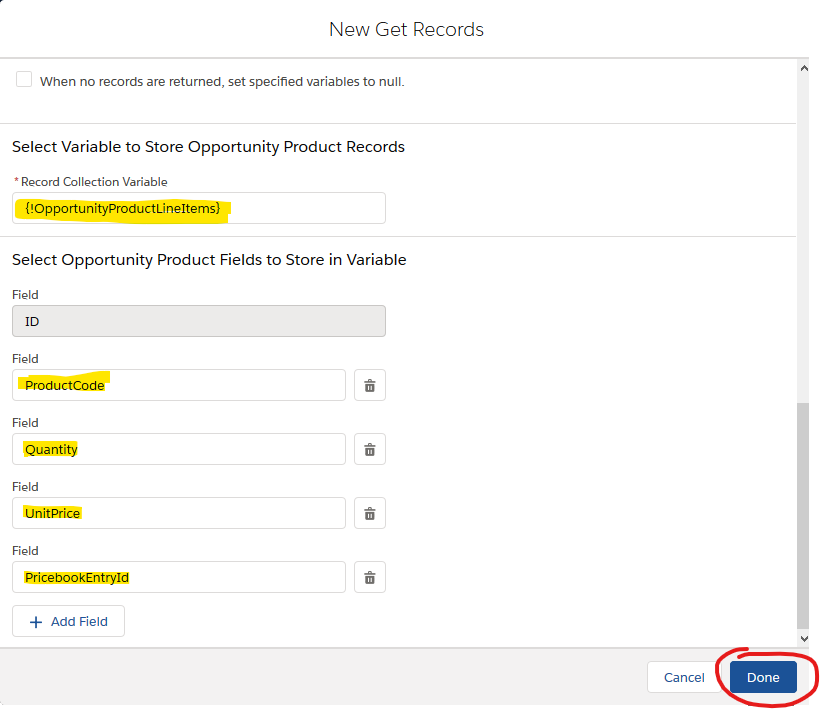Open the Quantity field picker

coord(179,449)
